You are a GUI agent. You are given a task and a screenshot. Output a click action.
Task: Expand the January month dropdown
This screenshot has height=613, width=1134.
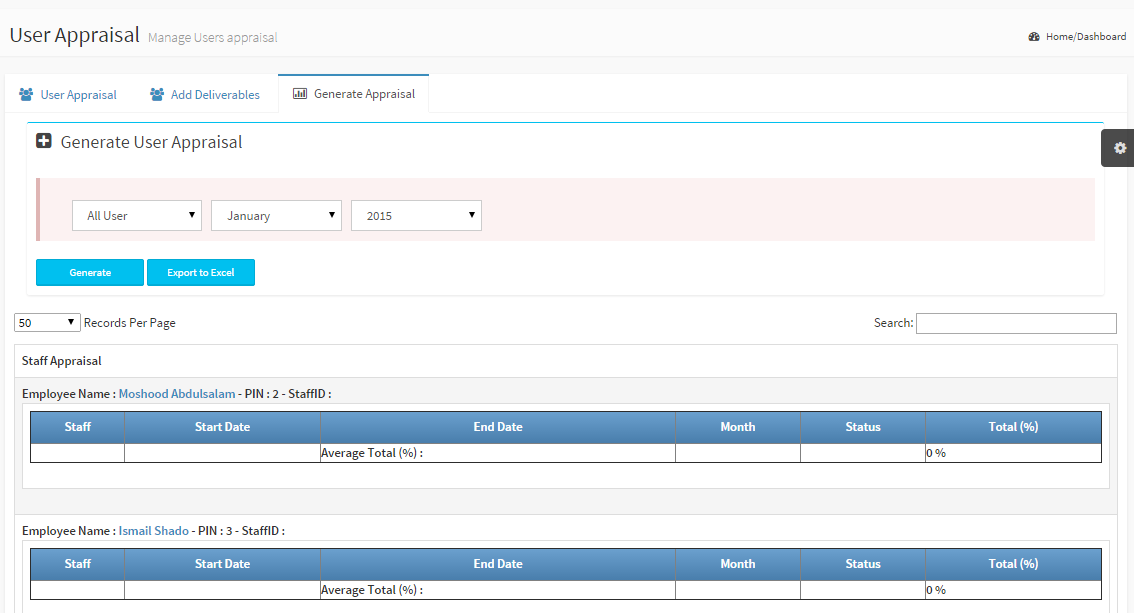(276, 216)
